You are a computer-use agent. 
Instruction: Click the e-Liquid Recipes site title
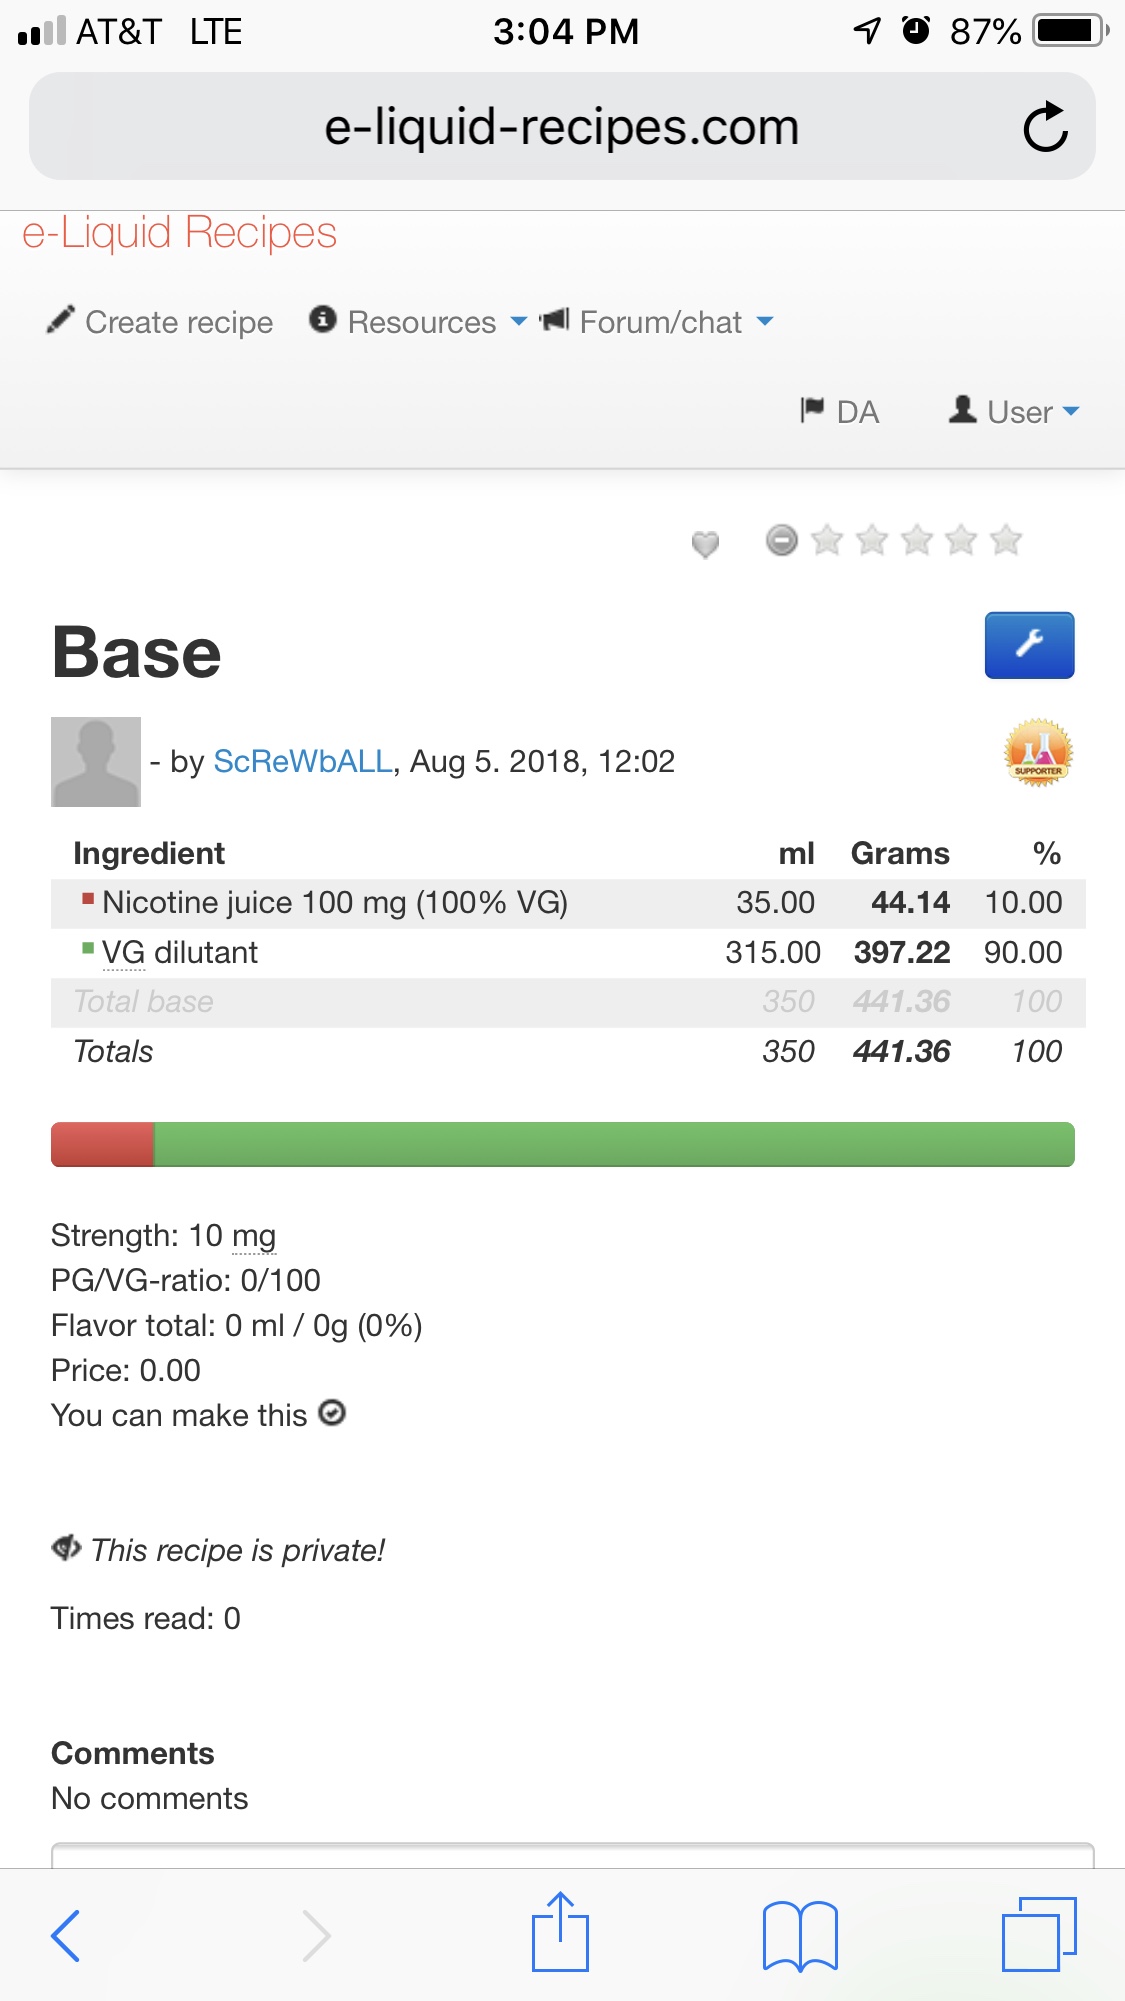coord(180,233)
